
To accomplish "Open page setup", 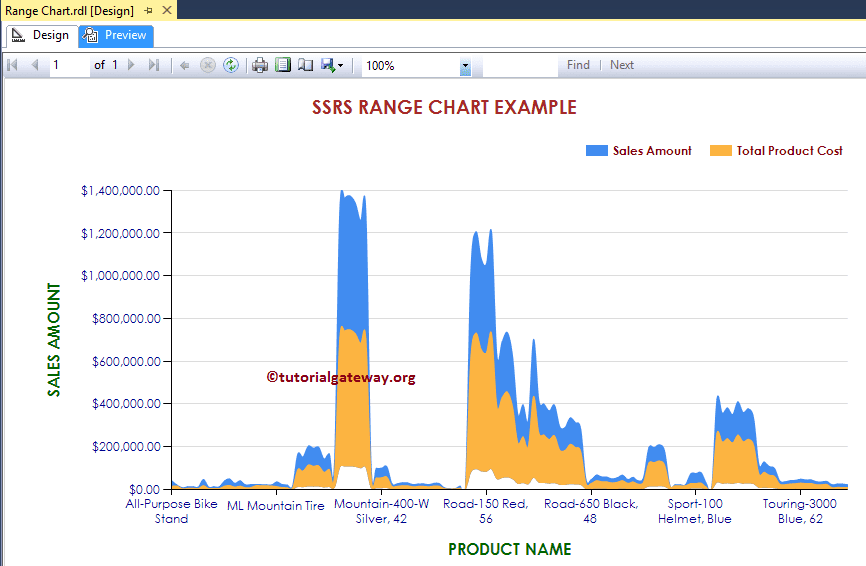I will (x=305, y=65).
